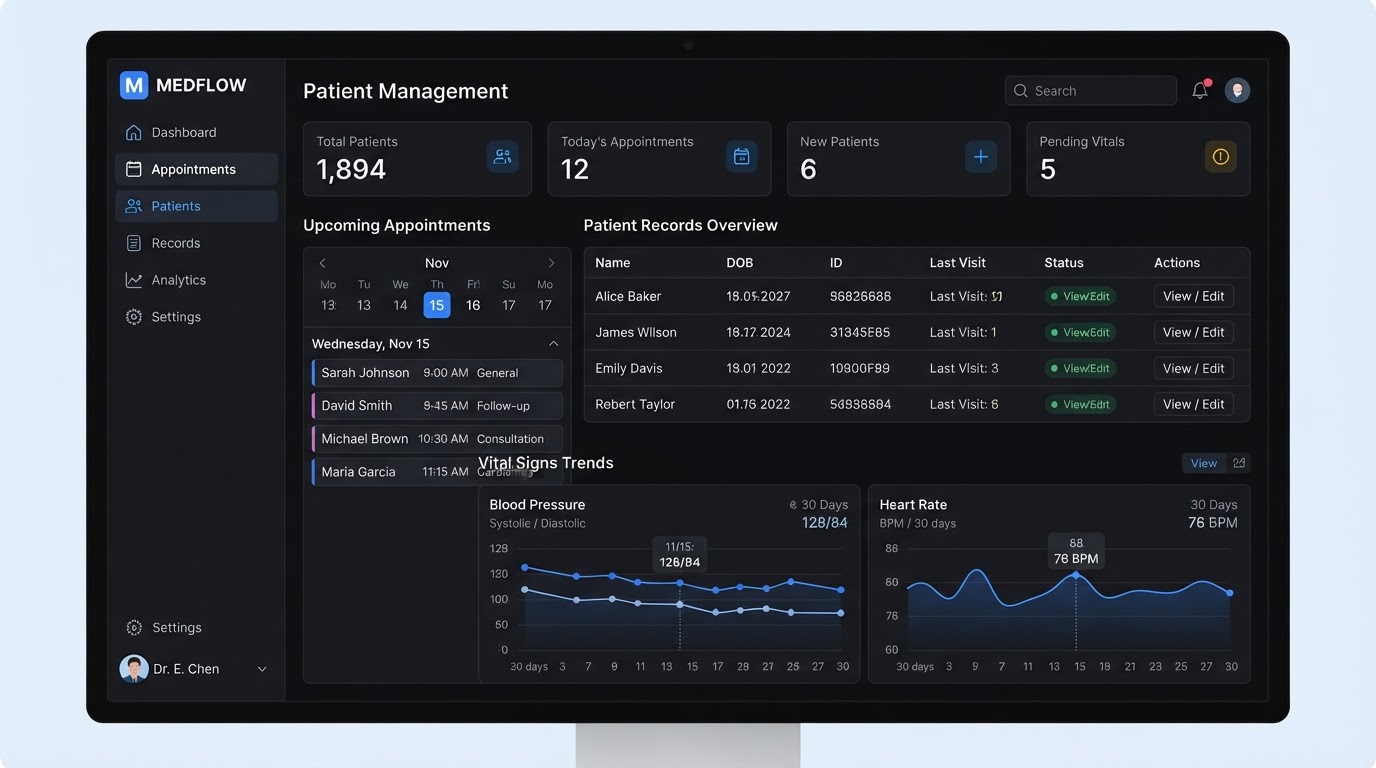The image size is (1376, 768).
Task: Click the Alice Baker name cell
Action: 628,296
